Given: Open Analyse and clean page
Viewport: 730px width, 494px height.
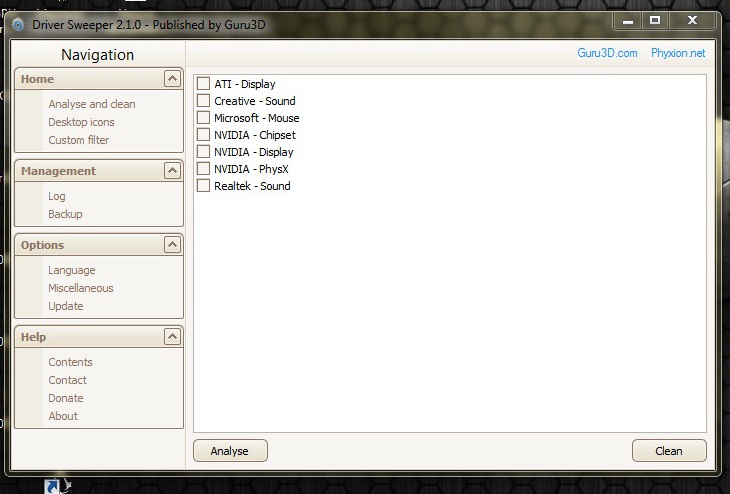Looking at the screenshot, I should click(92, 104).
